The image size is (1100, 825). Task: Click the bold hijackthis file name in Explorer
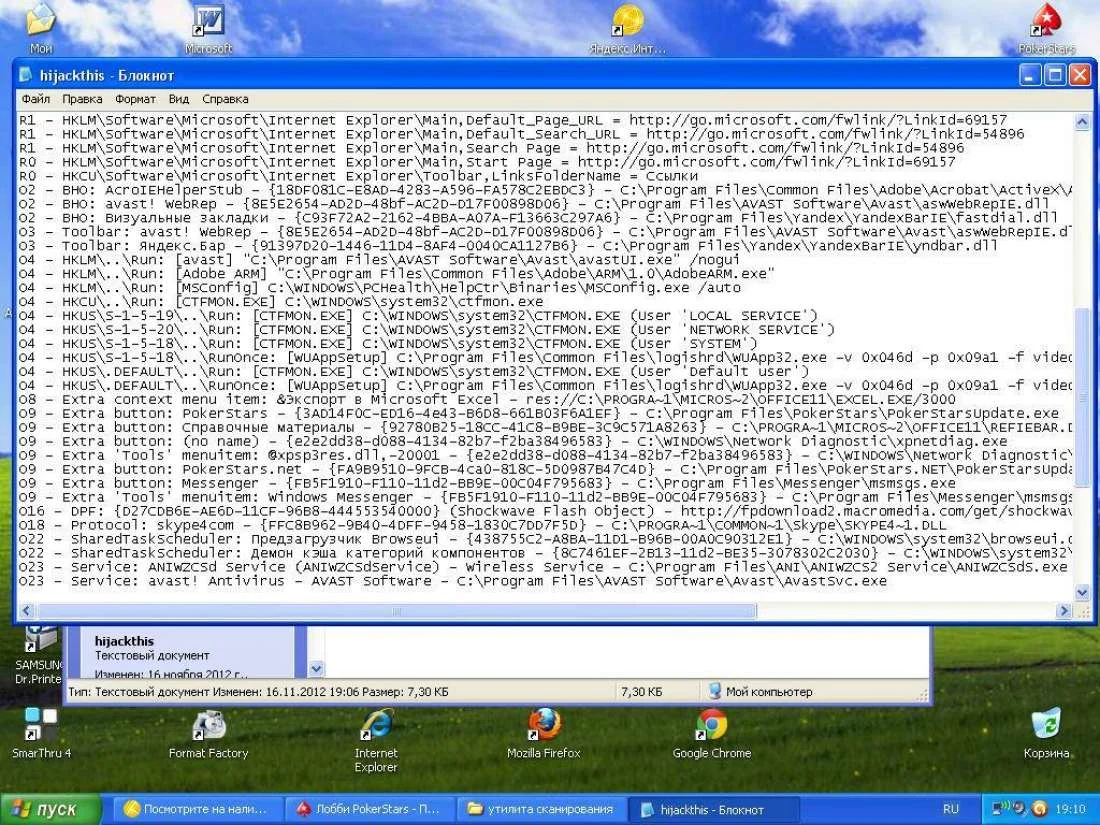[124, 641]
